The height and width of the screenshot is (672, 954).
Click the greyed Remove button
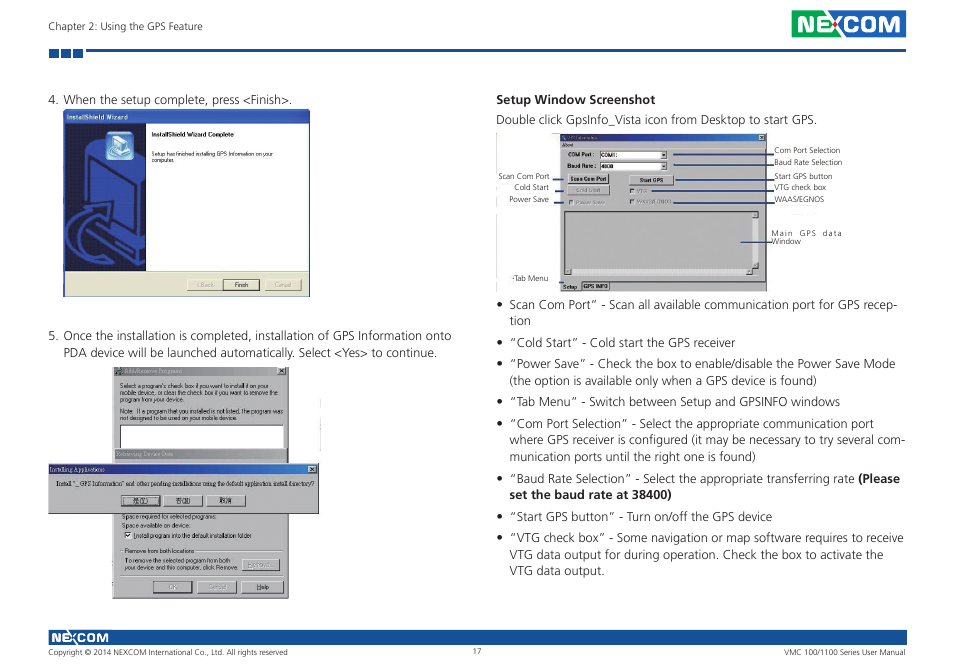(260, 565)
